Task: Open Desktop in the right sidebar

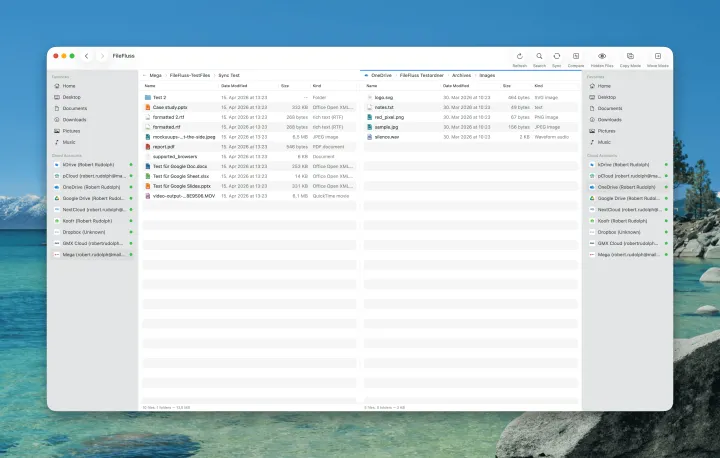Action: click(628, 97)
